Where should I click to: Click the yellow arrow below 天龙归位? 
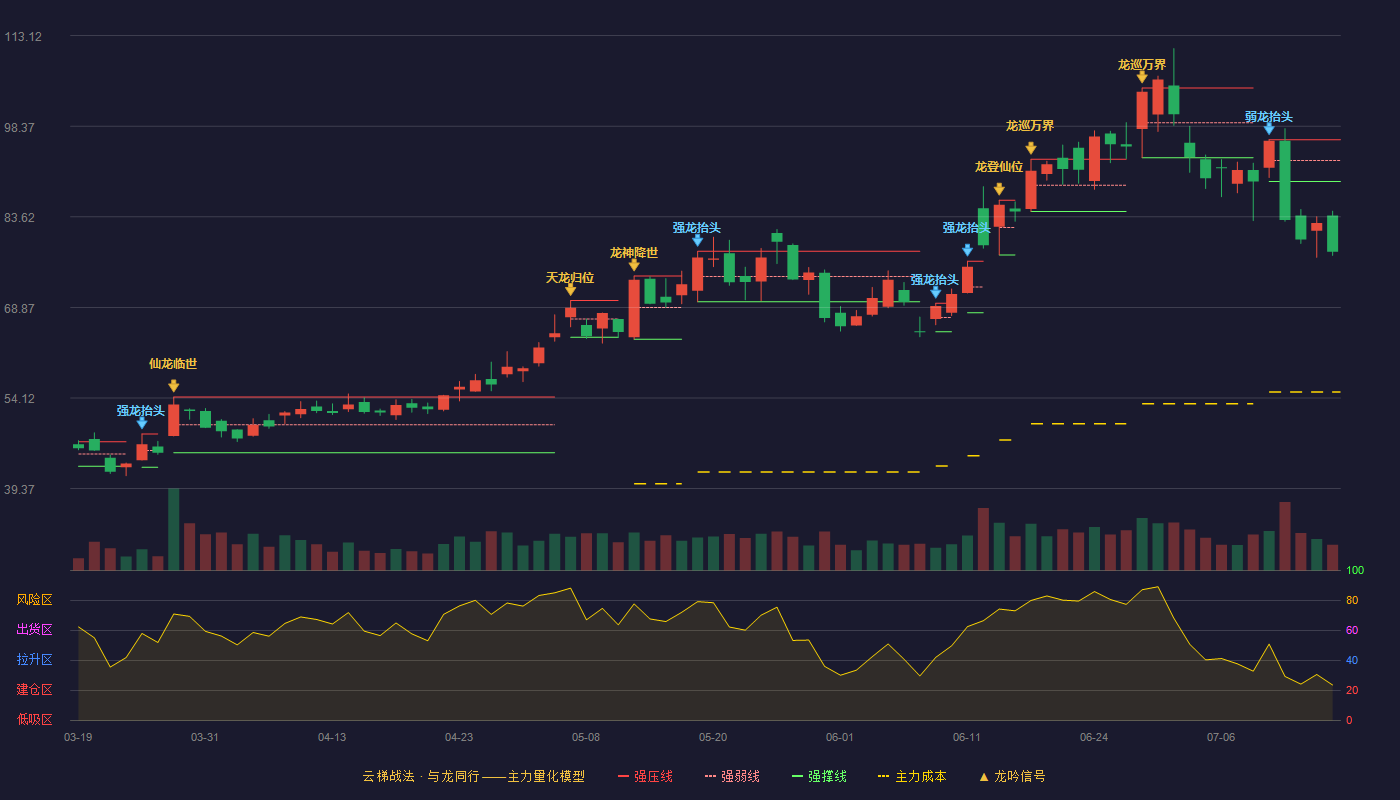tap(570, 289)
